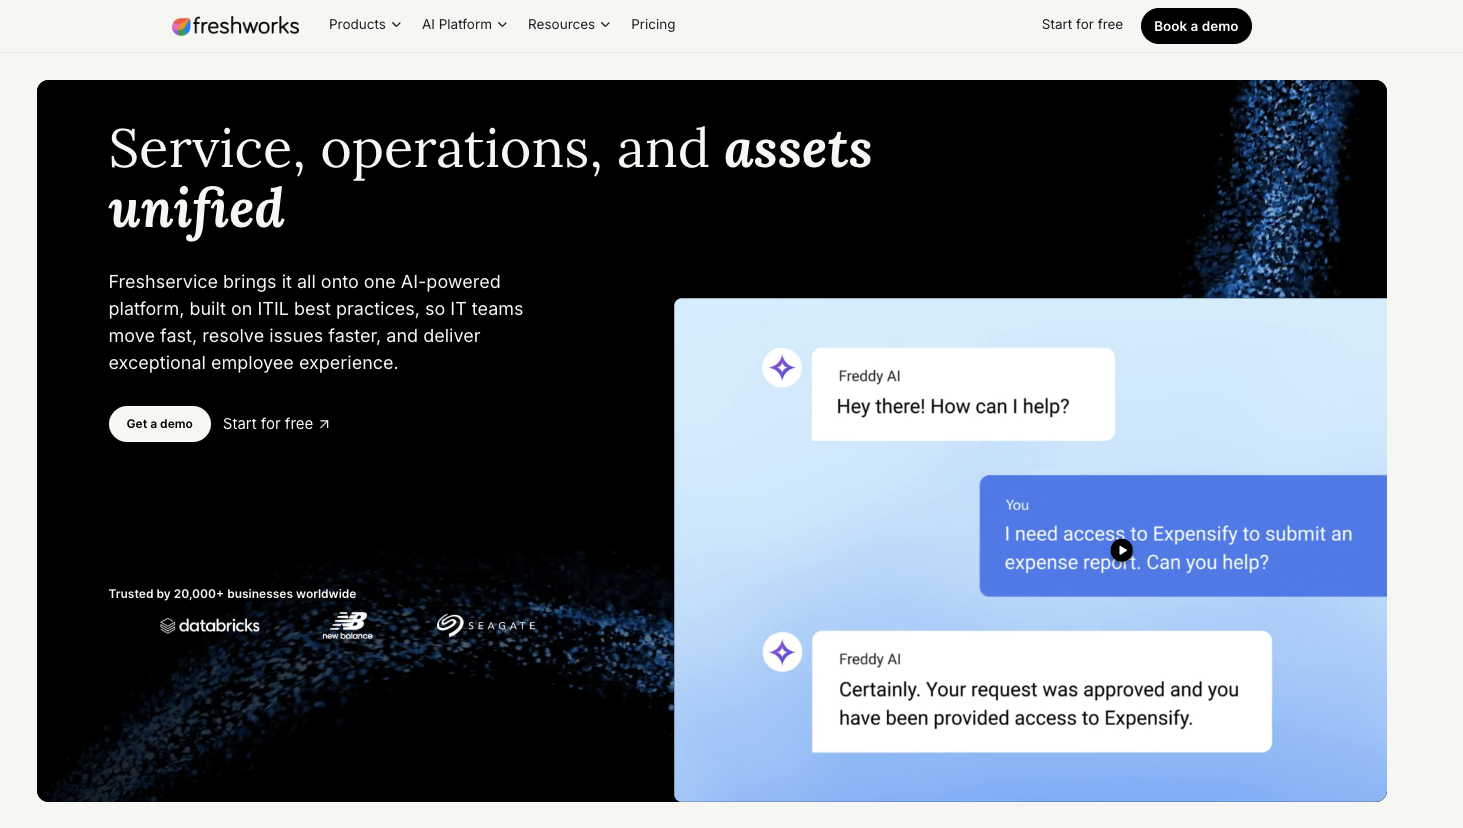The image size is (1463, 828).
Task: Expand the Resources menu chevron
Action: (605, 25)
